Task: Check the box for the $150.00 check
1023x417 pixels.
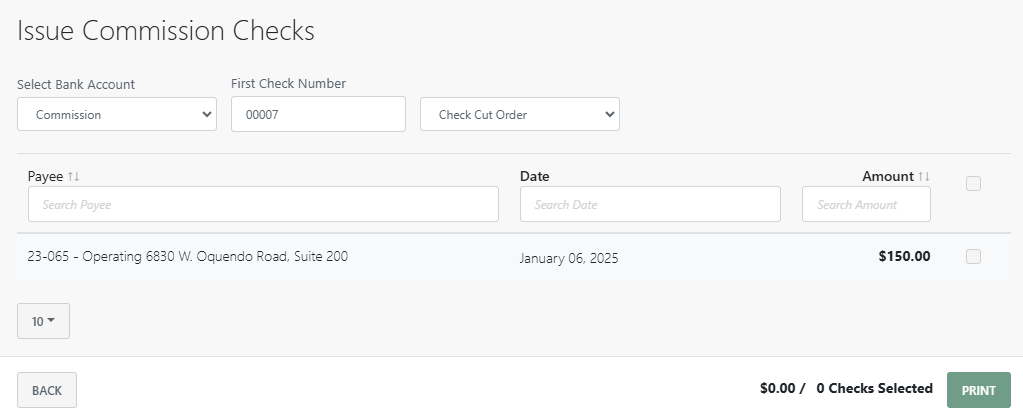Action: coord(973,256)
